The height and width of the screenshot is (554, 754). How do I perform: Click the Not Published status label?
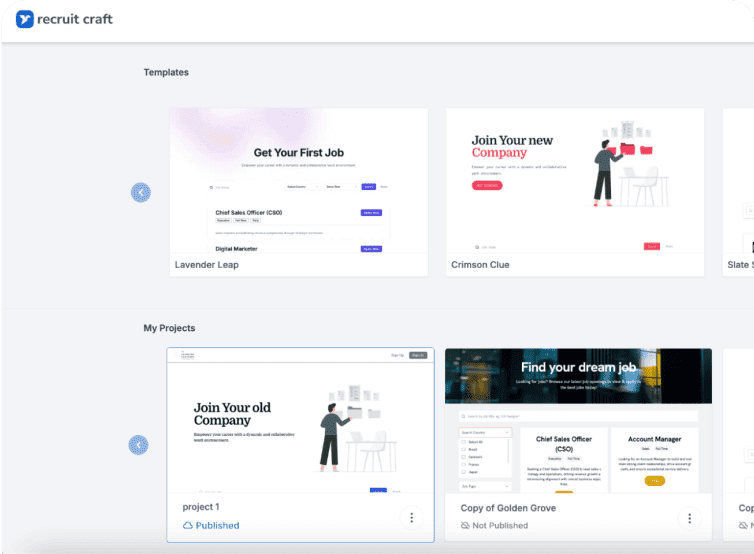click(x=500, y=525)
